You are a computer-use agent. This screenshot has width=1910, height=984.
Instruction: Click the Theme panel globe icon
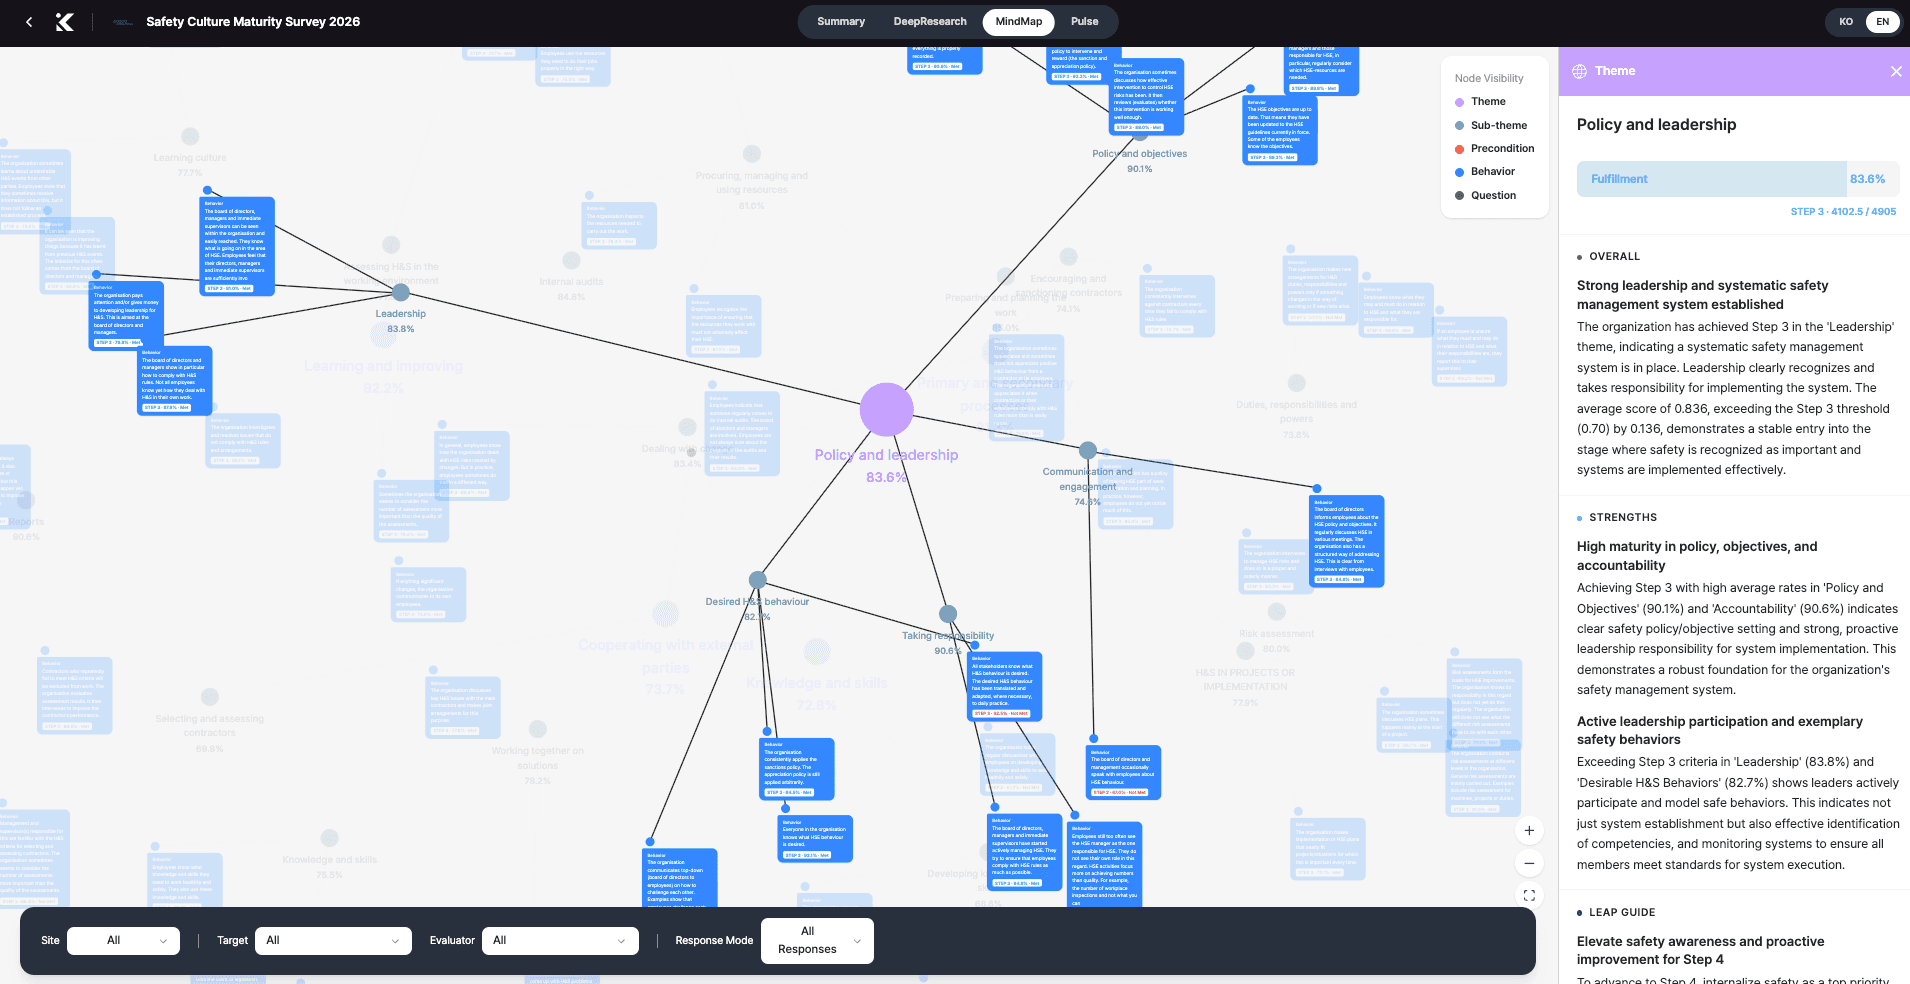[1580, 71]
